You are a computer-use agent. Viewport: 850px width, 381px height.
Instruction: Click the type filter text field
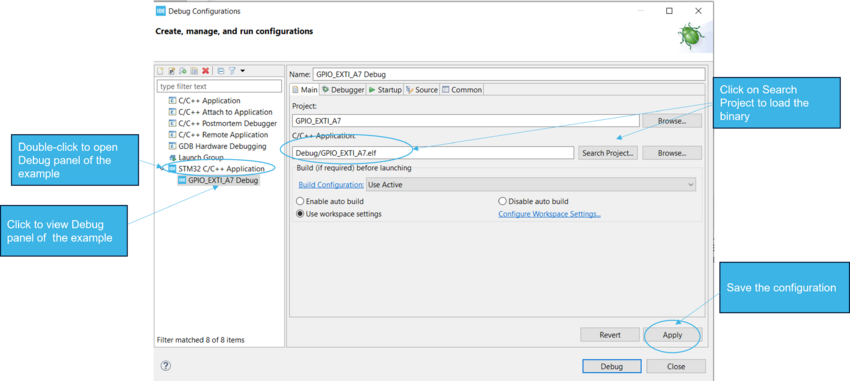(219, 86)
